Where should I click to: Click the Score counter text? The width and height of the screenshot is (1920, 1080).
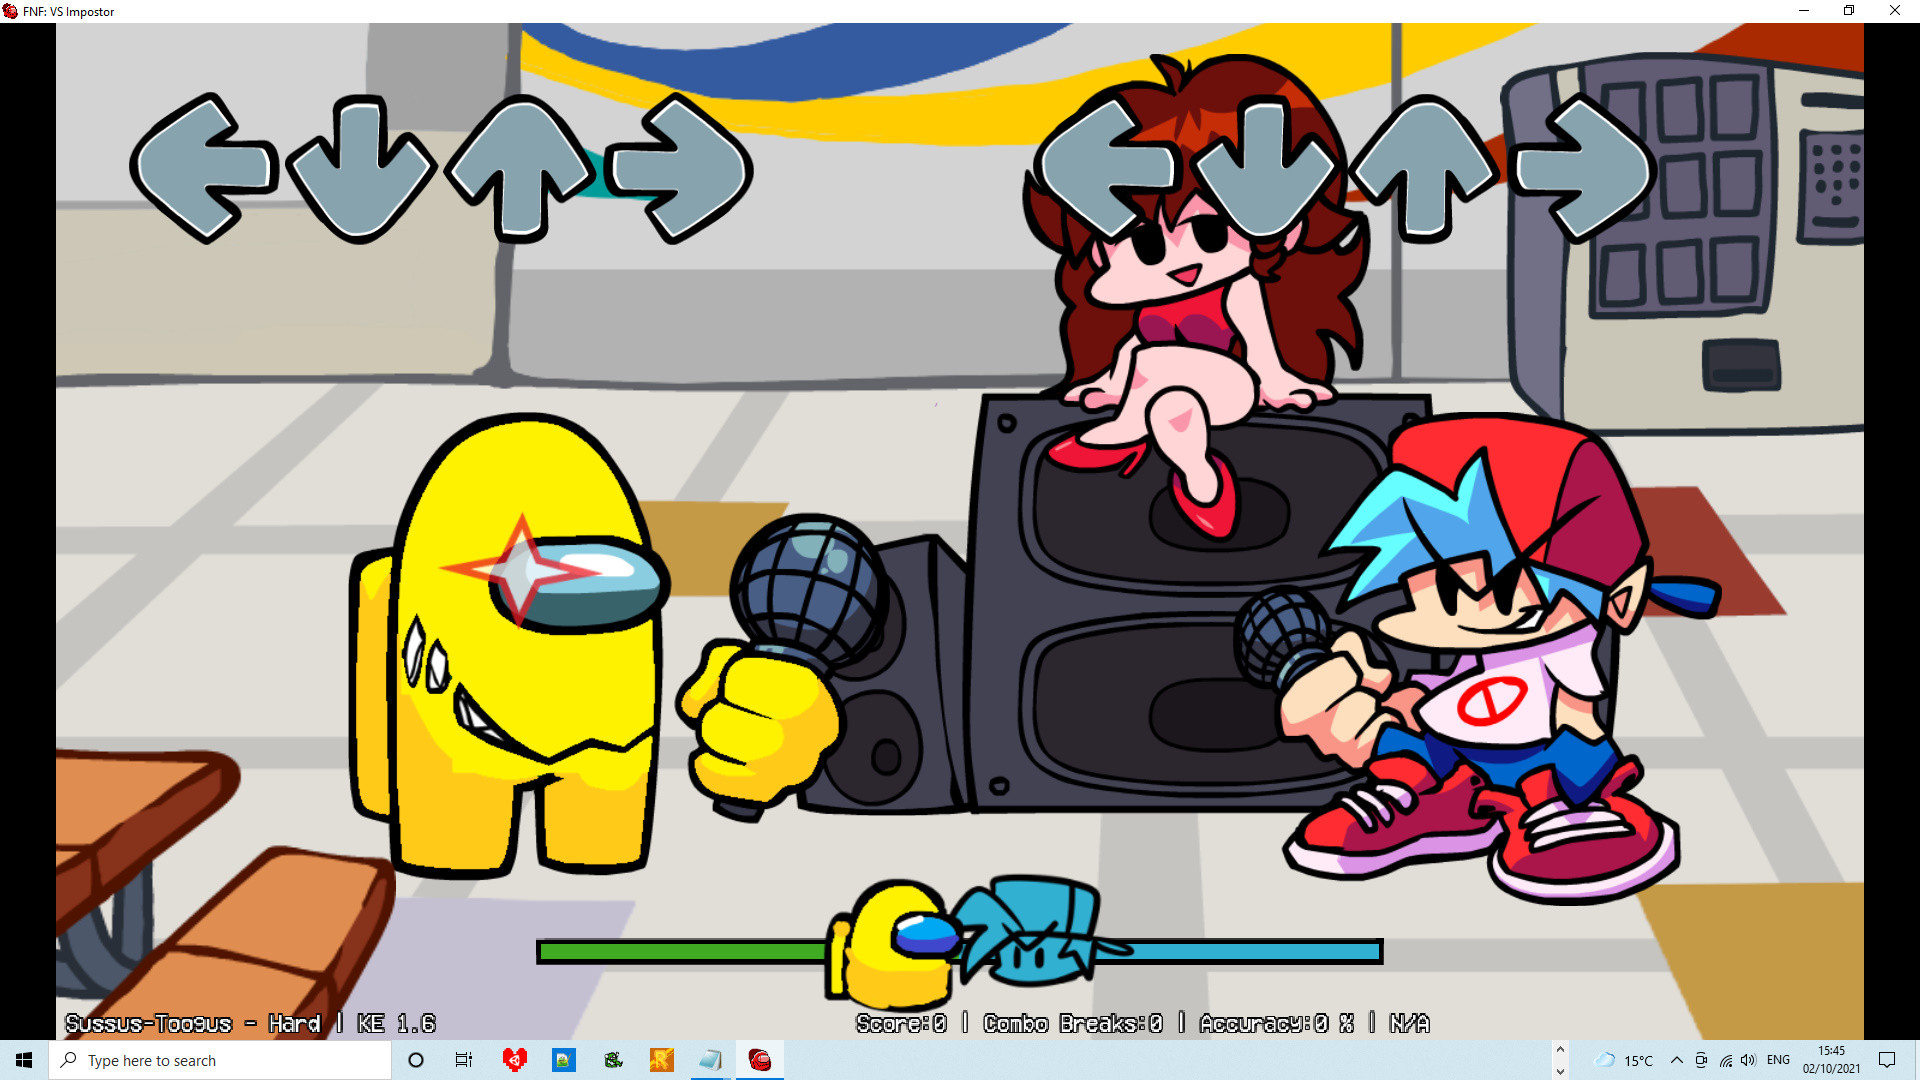pos(901,1023)
